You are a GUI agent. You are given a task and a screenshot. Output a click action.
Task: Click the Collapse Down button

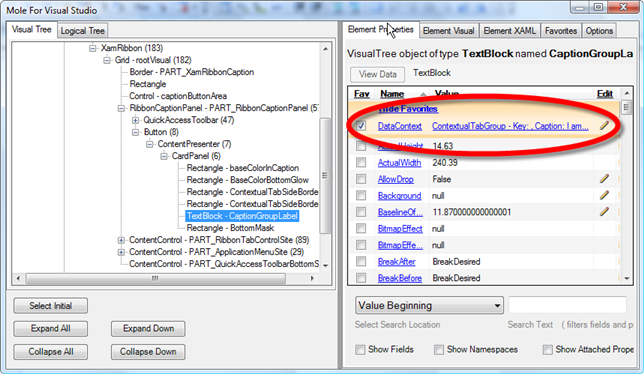148,352
